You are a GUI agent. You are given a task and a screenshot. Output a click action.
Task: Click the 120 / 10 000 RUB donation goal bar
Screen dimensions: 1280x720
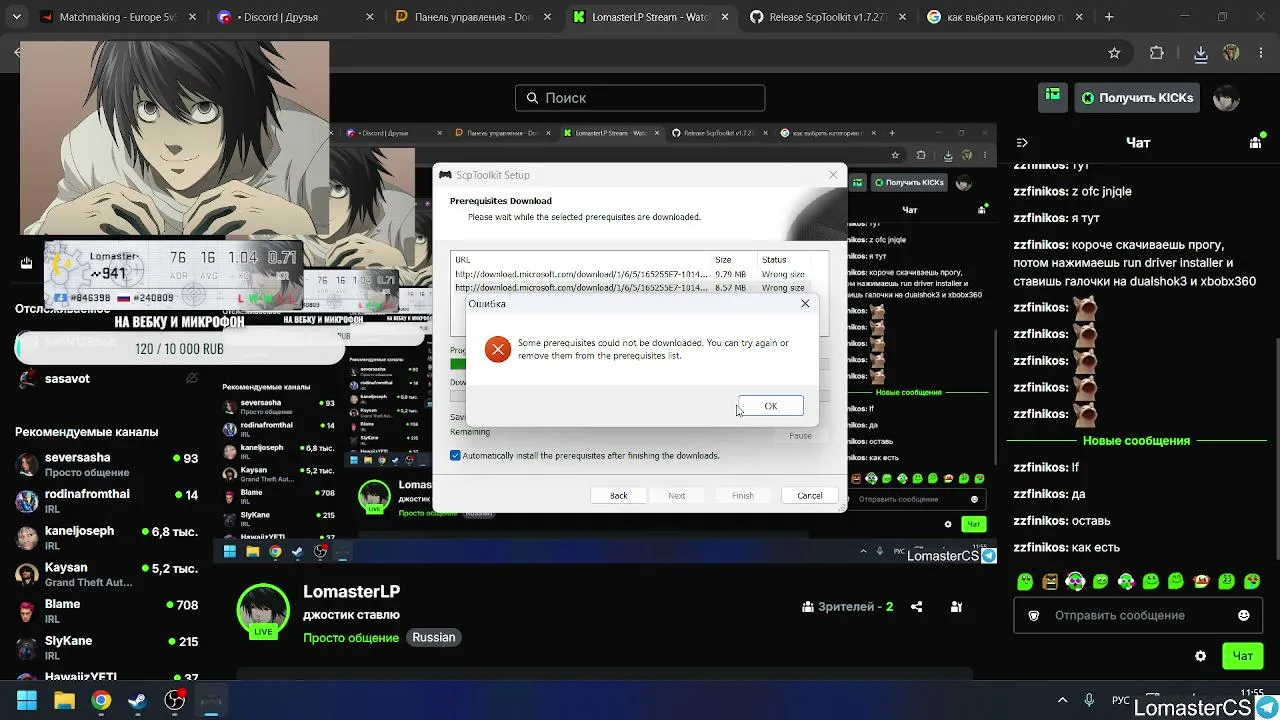(x=179, y=349)
